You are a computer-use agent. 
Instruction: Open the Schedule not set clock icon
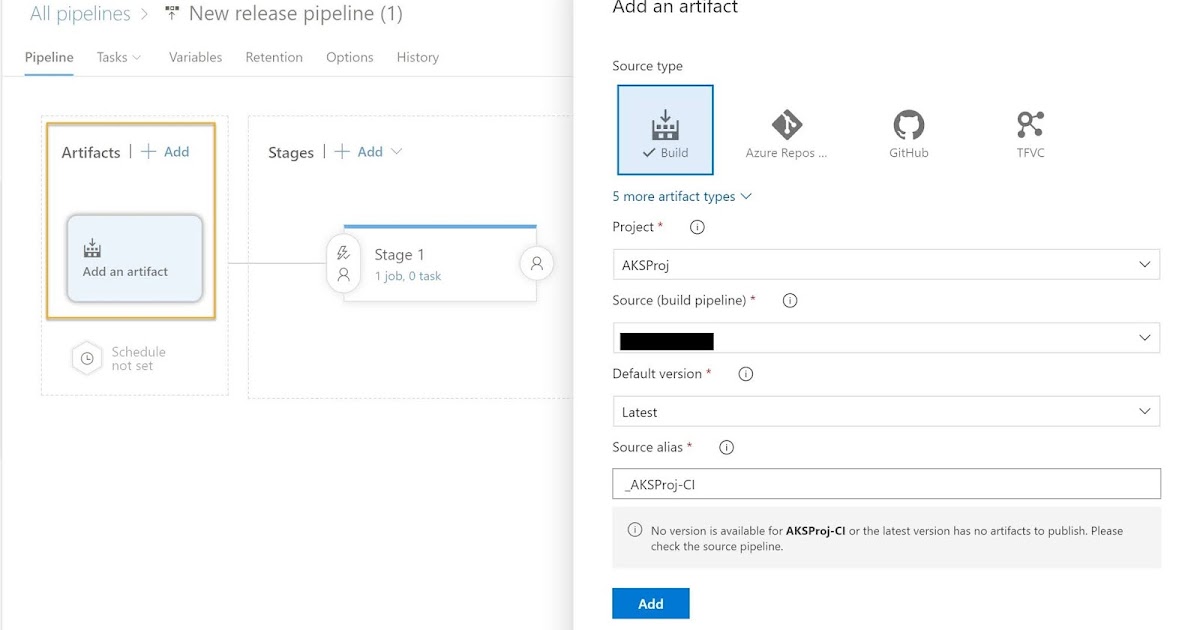(x=86, y=357)
